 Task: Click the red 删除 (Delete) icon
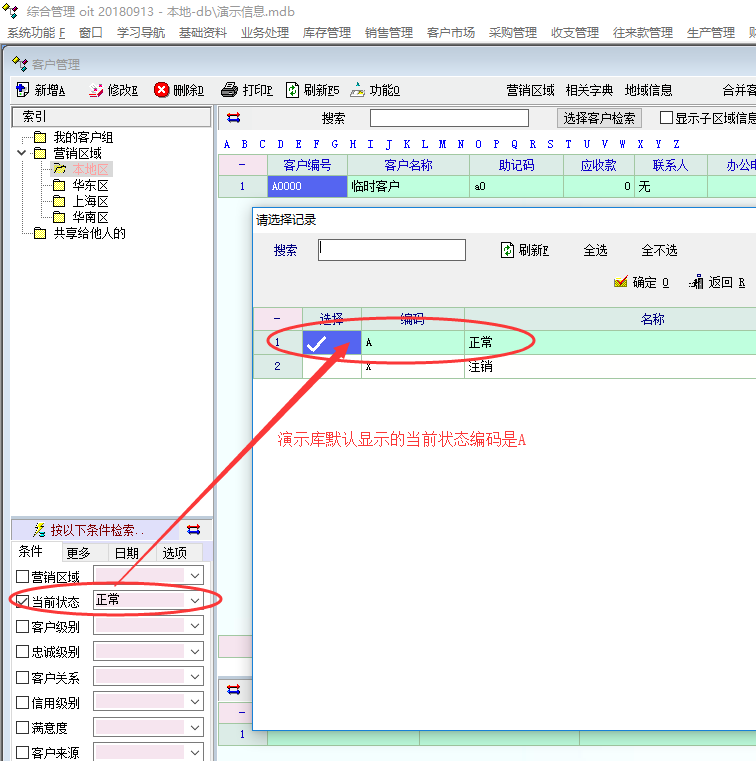(162, 91)
